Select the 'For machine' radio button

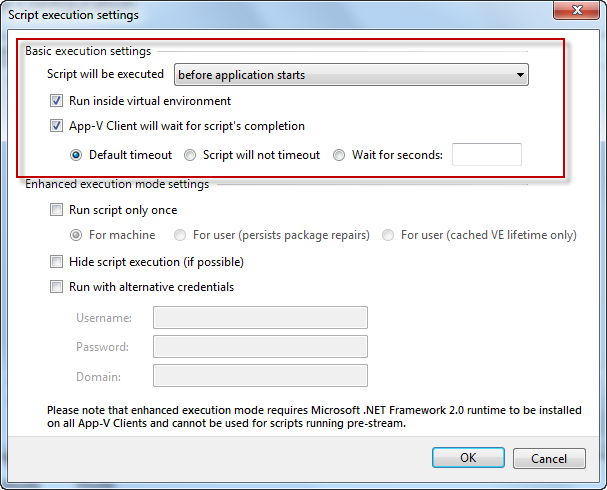point(76,235)
